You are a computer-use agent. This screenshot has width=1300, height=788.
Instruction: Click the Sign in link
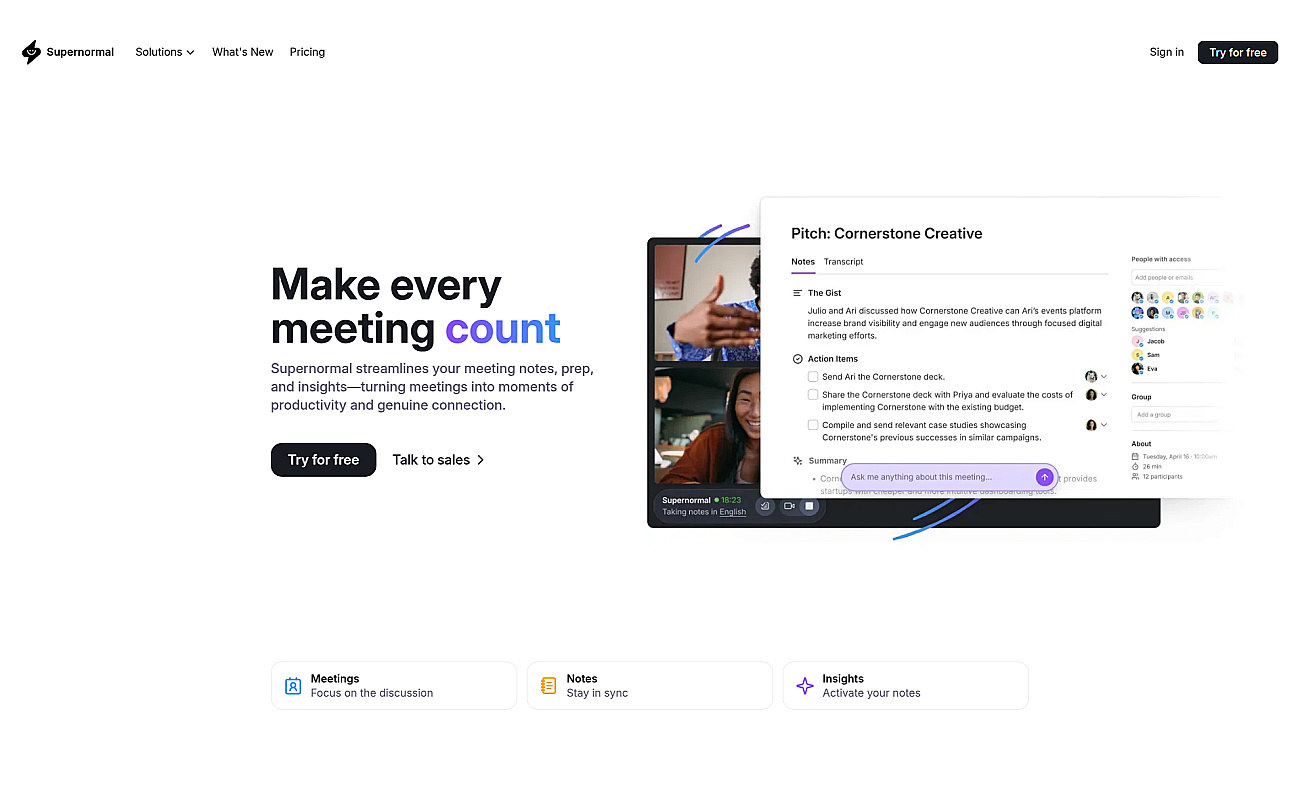(1166, 52)
